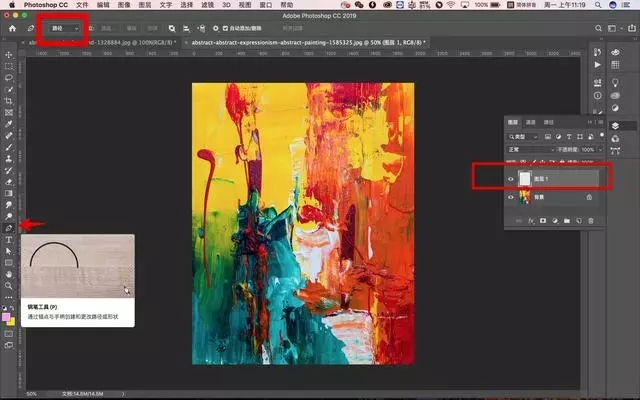Image resolution: width=640 pixels, height=400 pixels.
Task: Click the Home icon in options bar
Action: [11, 29]
